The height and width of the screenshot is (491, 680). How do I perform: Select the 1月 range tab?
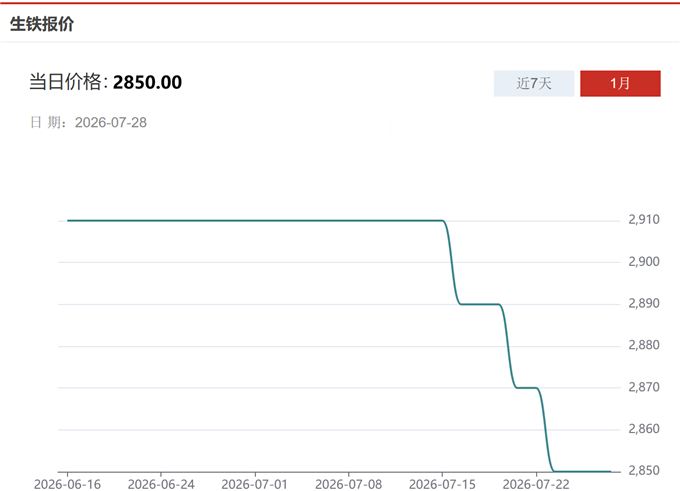pos(620,83)
